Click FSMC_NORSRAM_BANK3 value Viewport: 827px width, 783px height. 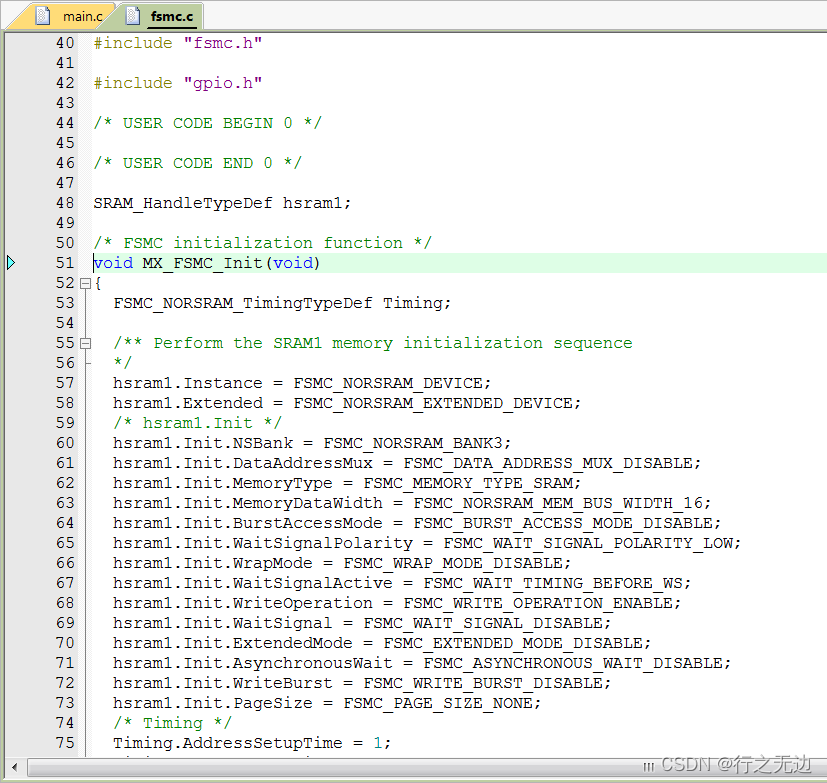point(412,443)
